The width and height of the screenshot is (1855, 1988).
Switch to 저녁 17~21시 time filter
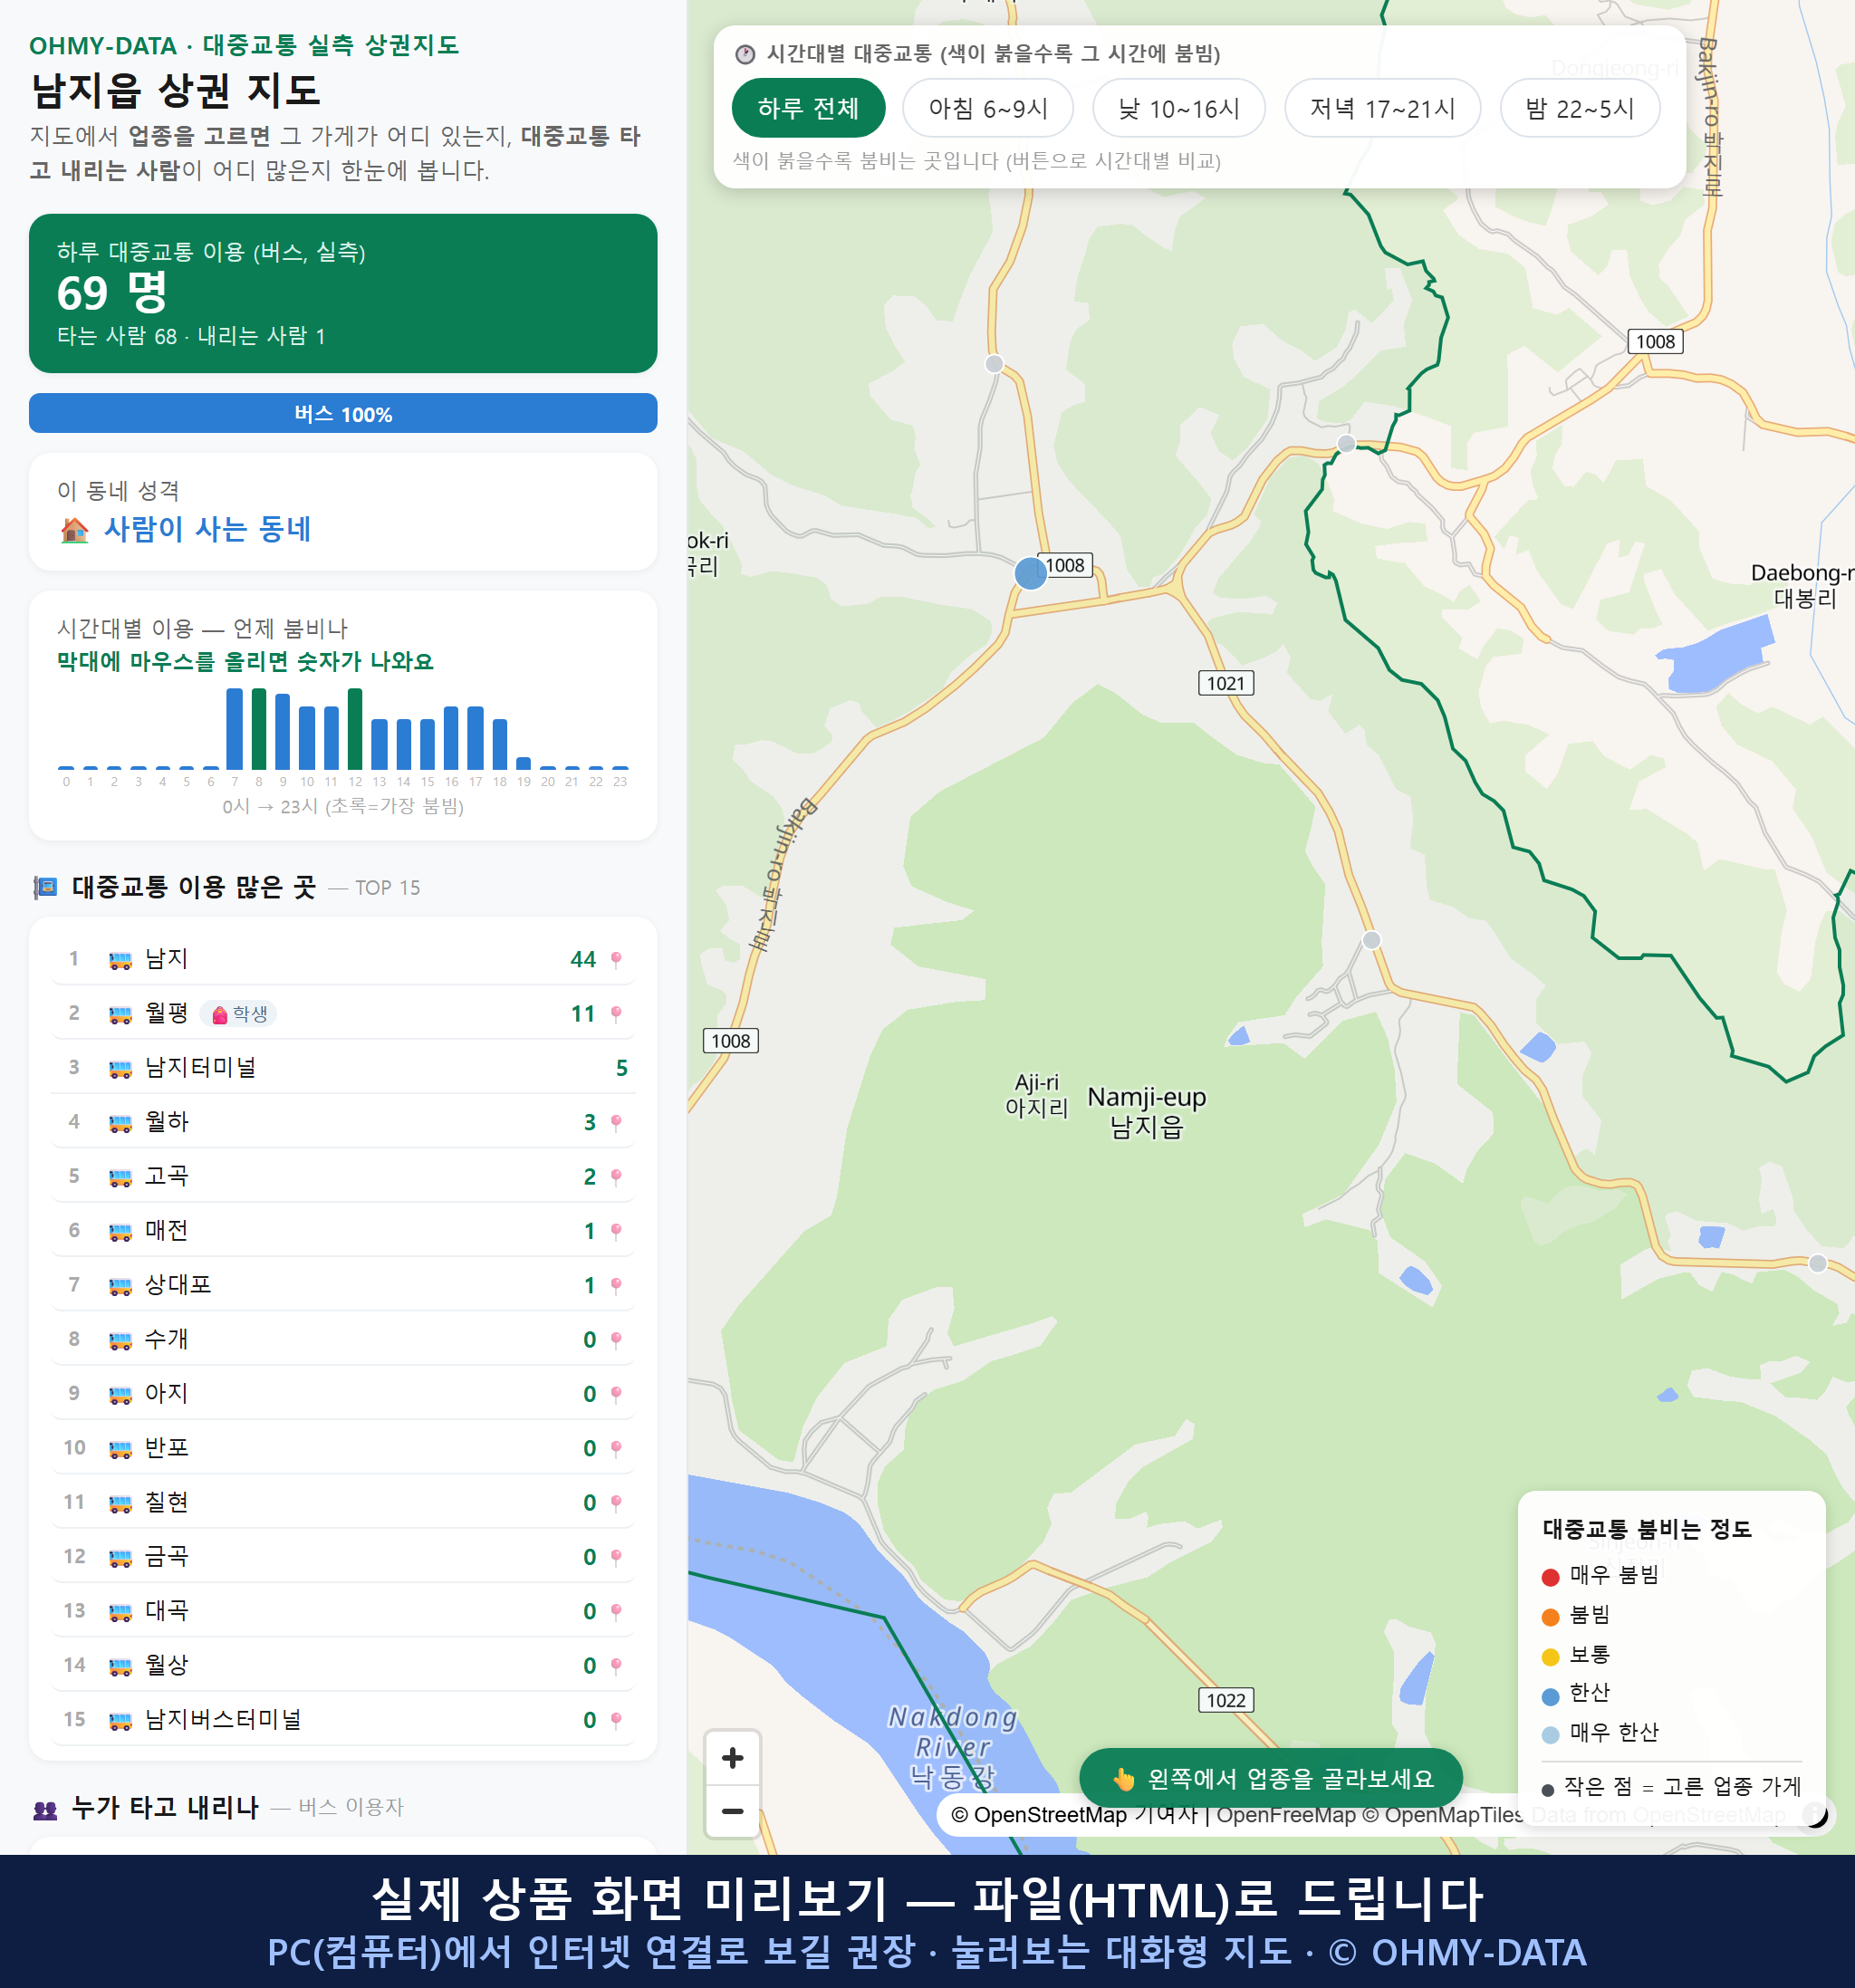[x=1381, y=108]
